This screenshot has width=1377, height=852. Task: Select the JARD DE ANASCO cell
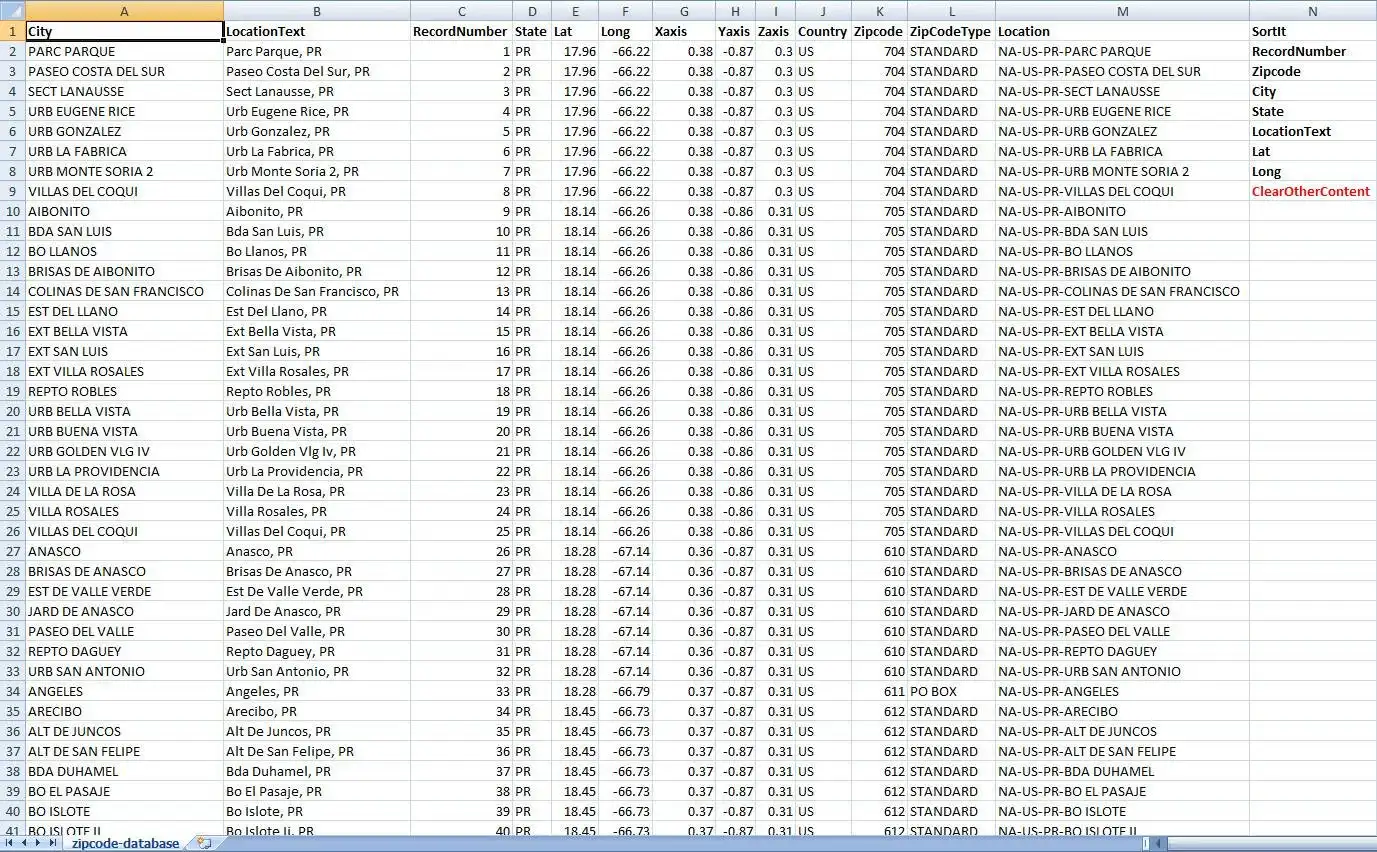point(124,612)
